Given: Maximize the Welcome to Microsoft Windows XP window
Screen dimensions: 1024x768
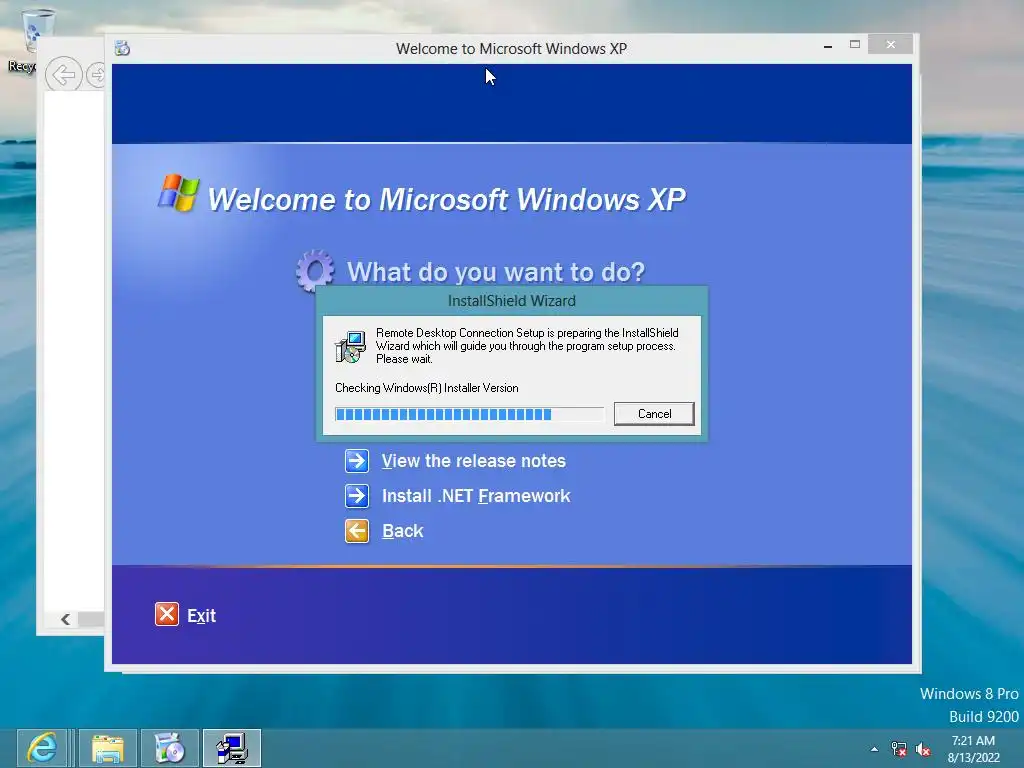Looking at the screenshot, I should [x=855, y=44].
